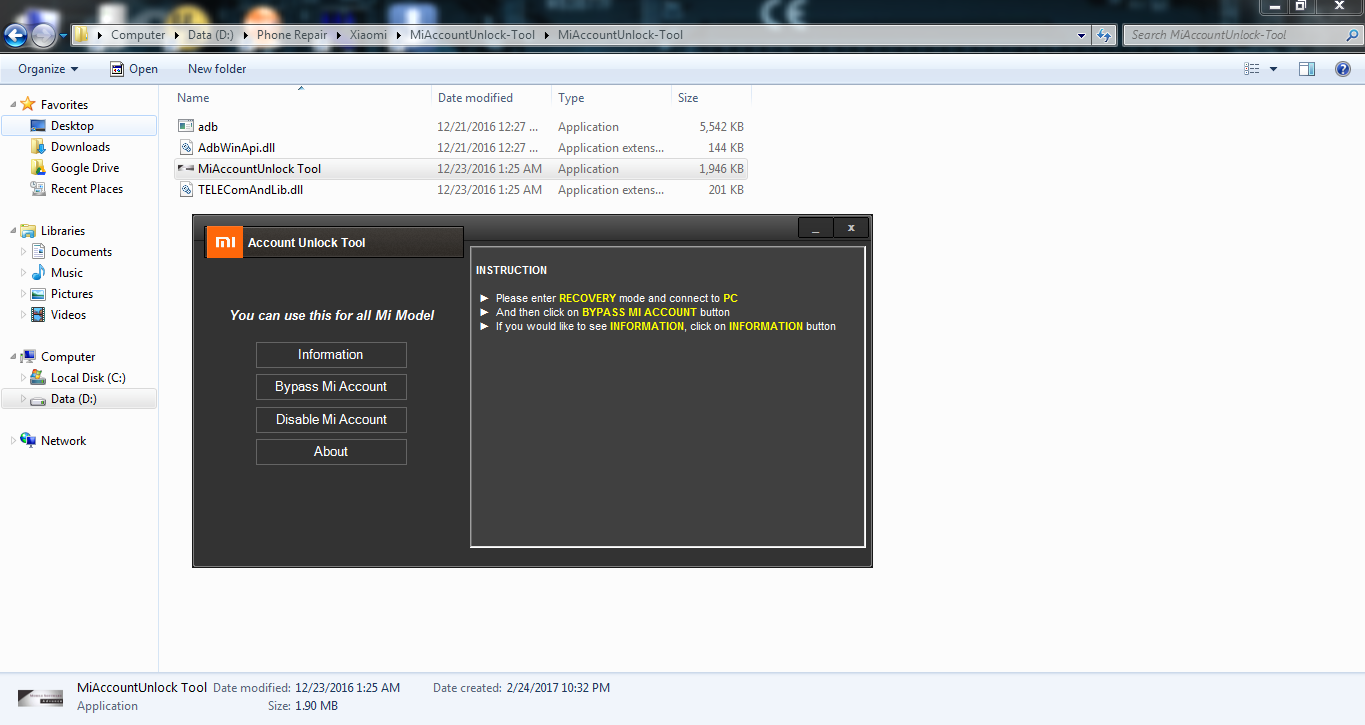Open the About button in Unlock Tool
The width and height of the screenshot is (1365, 725).
point(331,452)
